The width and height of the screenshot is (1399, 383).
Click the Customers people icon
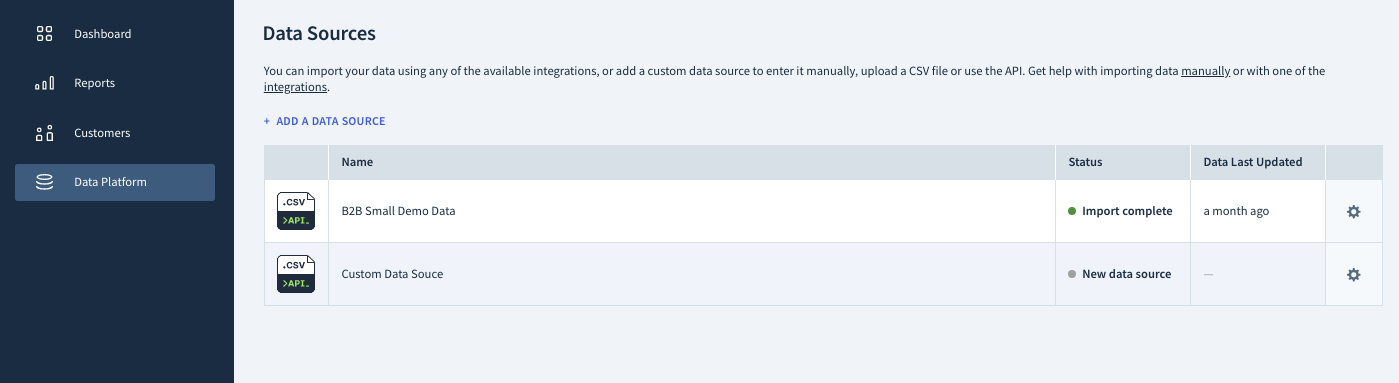(x=44, y=133)
